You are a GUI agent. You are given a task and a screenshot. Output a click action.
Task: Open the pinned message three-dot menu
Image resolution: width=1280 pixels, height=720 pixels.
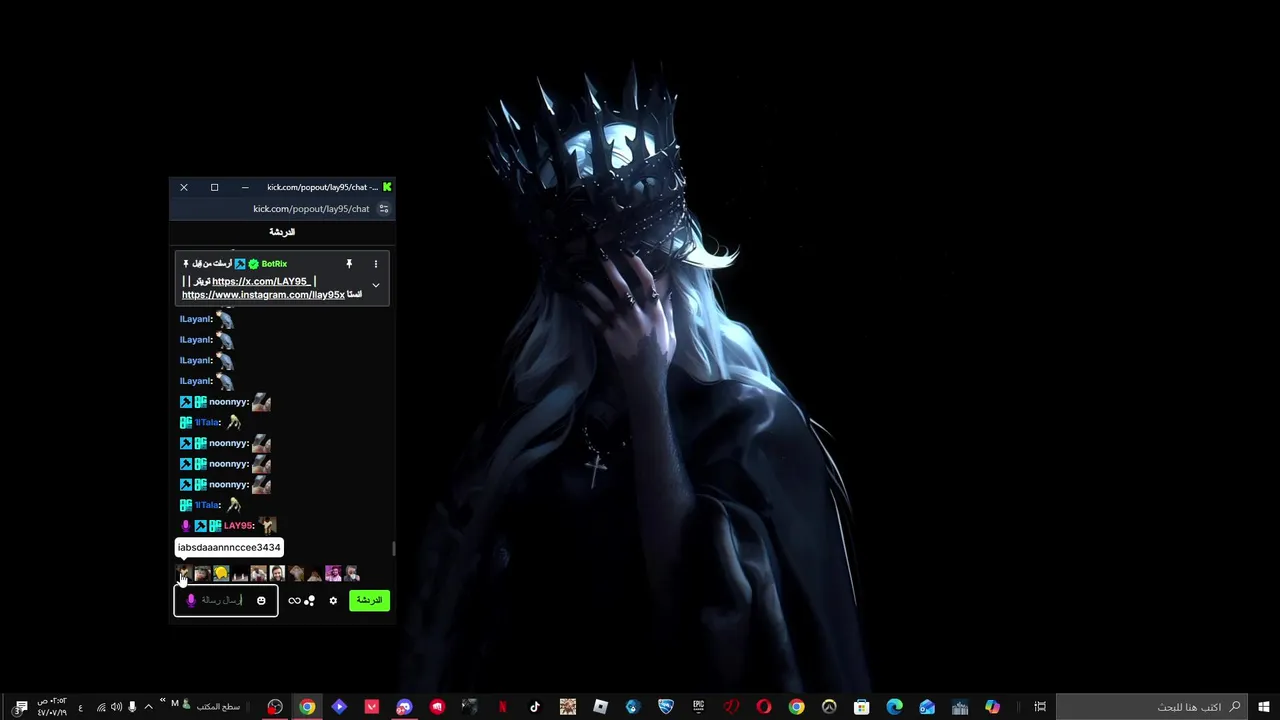(x=376, y=264)
